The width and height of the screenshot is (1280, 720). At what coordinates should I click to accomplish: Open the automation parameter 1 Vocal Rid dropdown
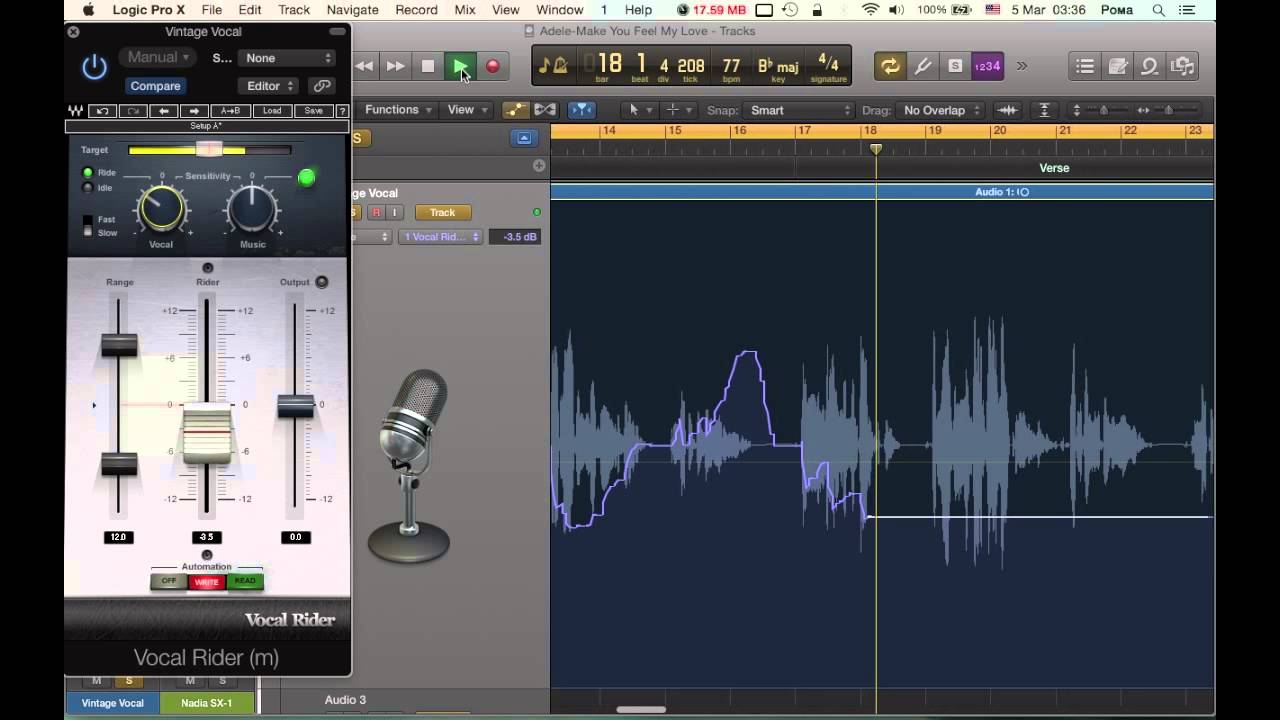pos(441,237)
